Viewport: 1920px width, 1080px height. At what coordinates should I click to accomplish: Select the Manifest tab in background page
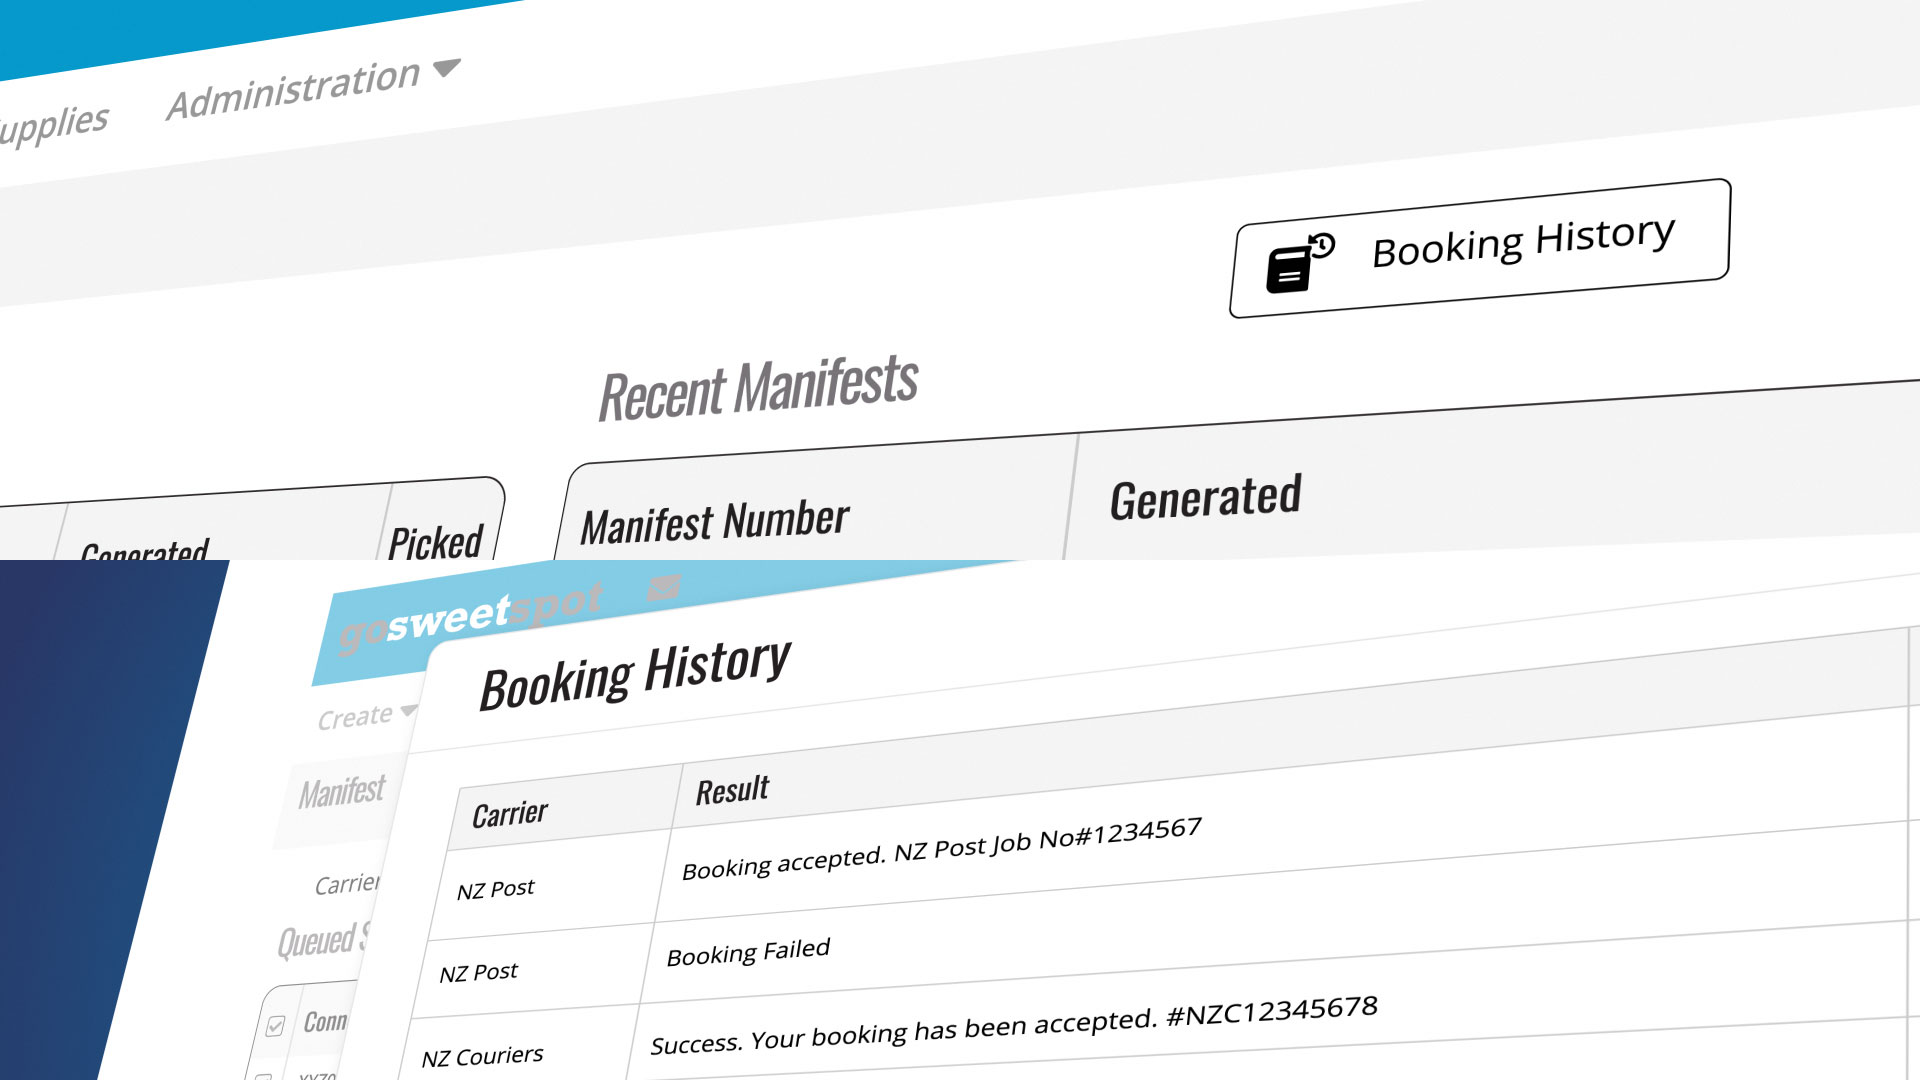(x=342, y=792)
